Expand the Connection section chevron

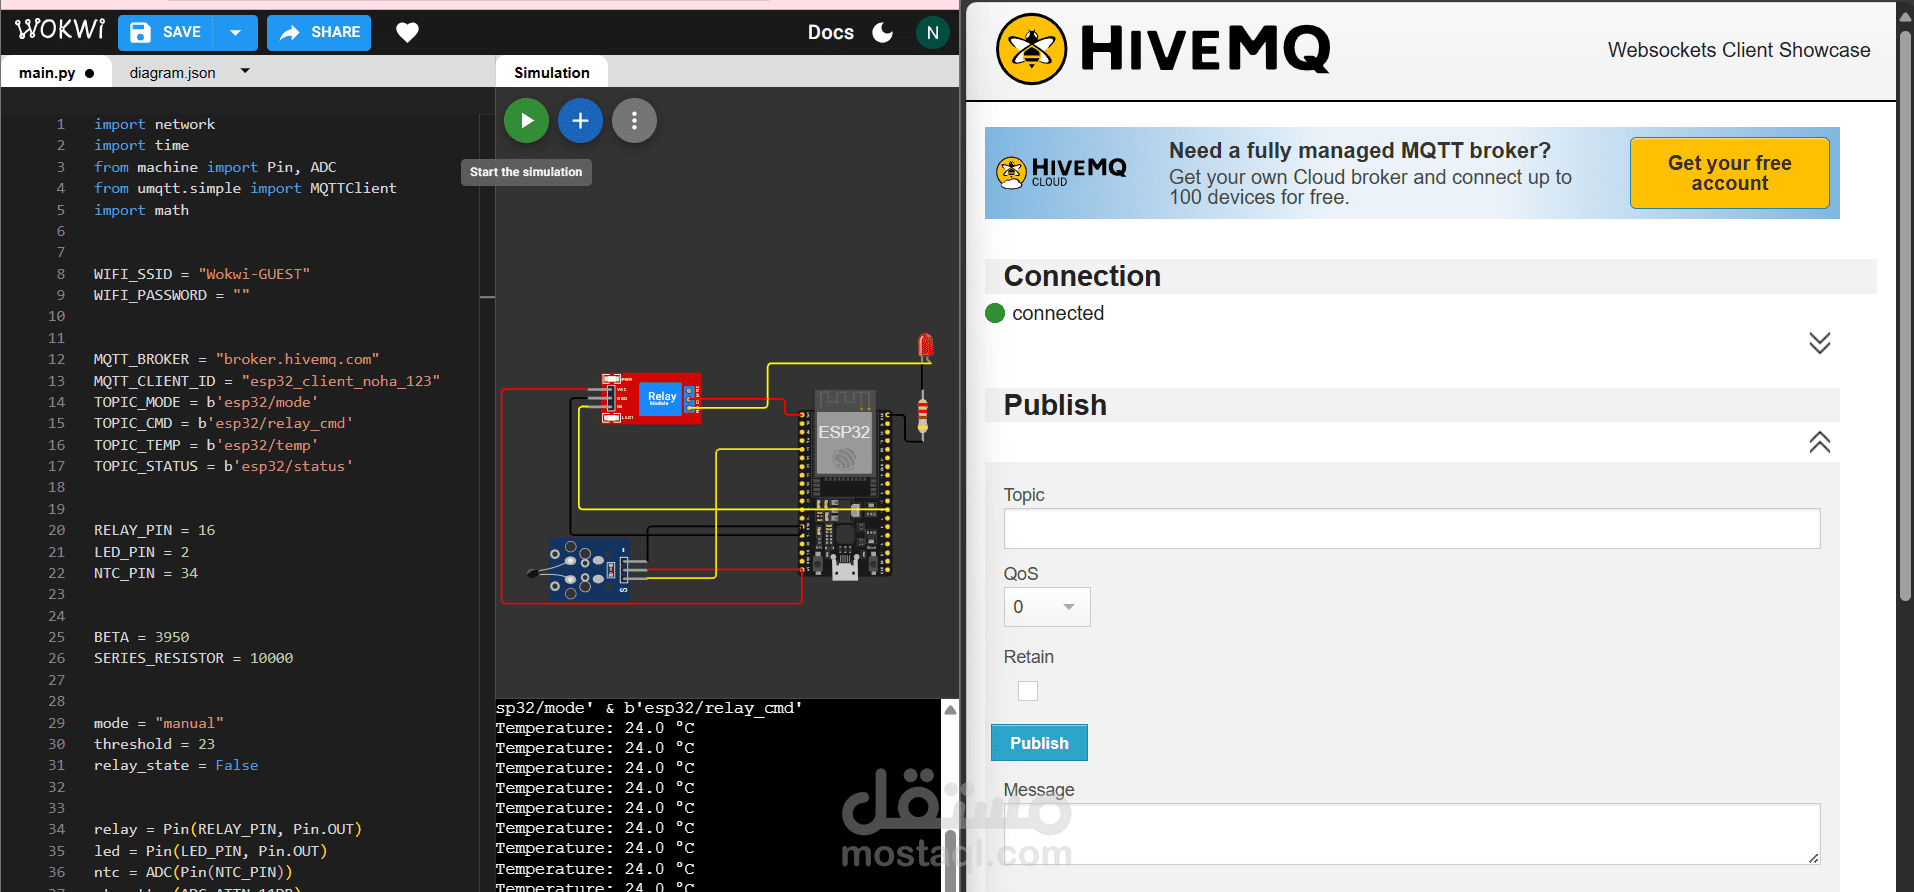click(1819, 343)
